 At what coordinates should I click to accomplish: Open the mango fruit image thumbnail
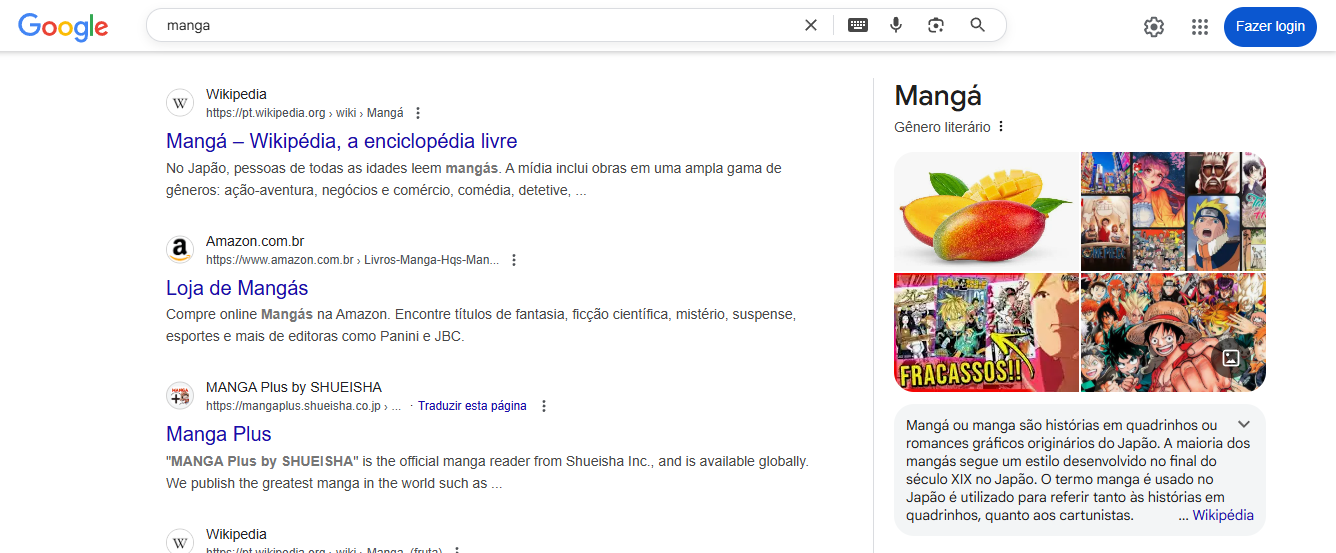(986, 211)
